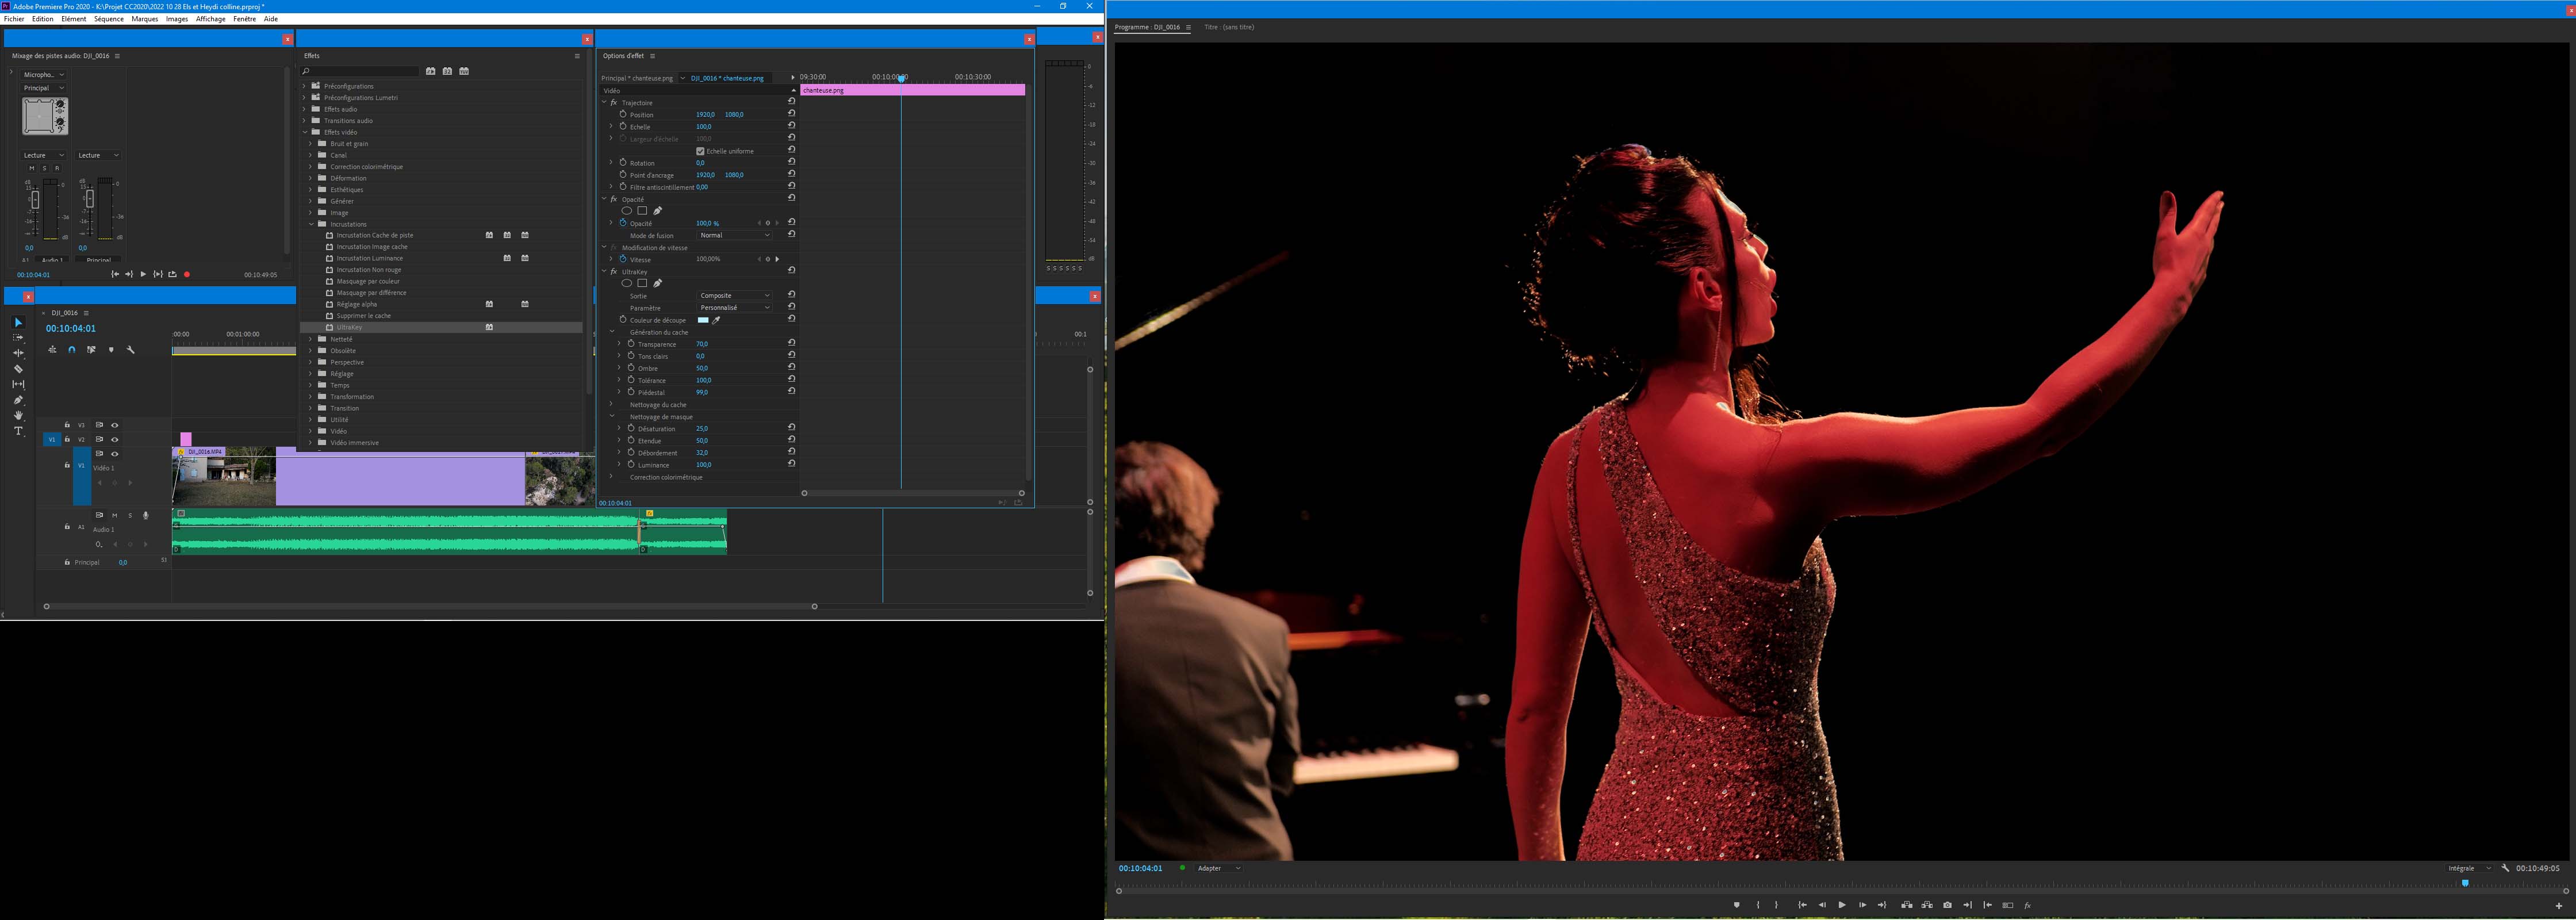The image size is (2576, 920).
Task: Add a marker in the timeline panel
Action: [x=111, y=350]
